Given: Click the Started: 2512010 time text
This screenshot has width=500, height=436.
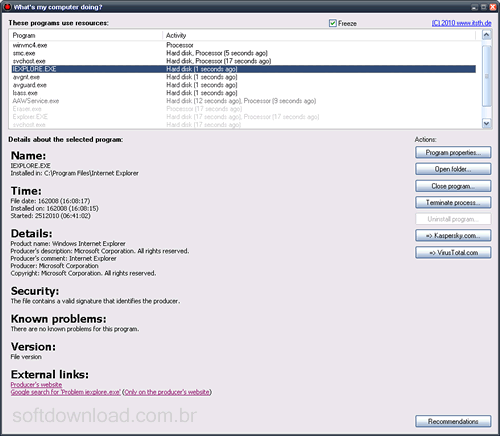Looking at the screenshot, I should pos(50,216).
